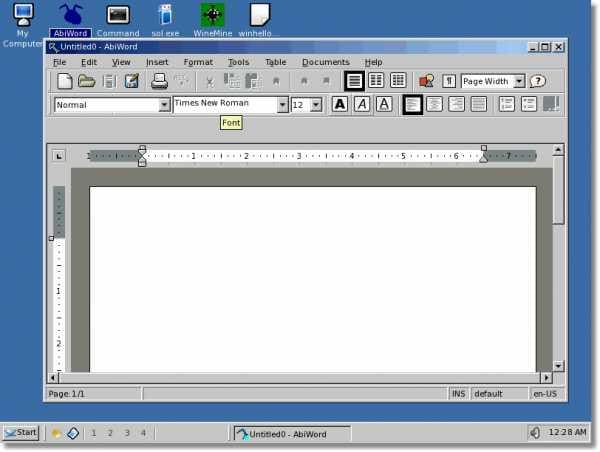Expand the Normal style dropdown arrow
Screen dimensions: 600x452
coord(164,104)
